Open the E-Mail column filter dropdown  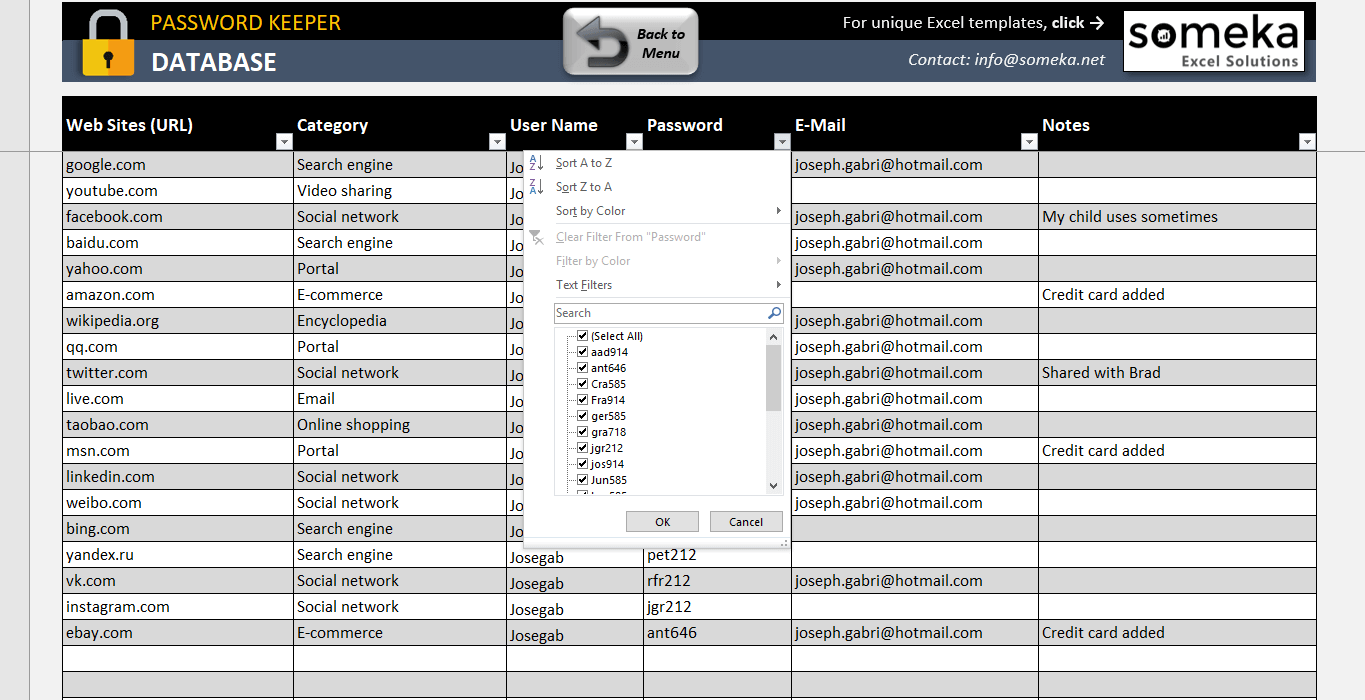pyautogui.click(x=1029, y=142)
